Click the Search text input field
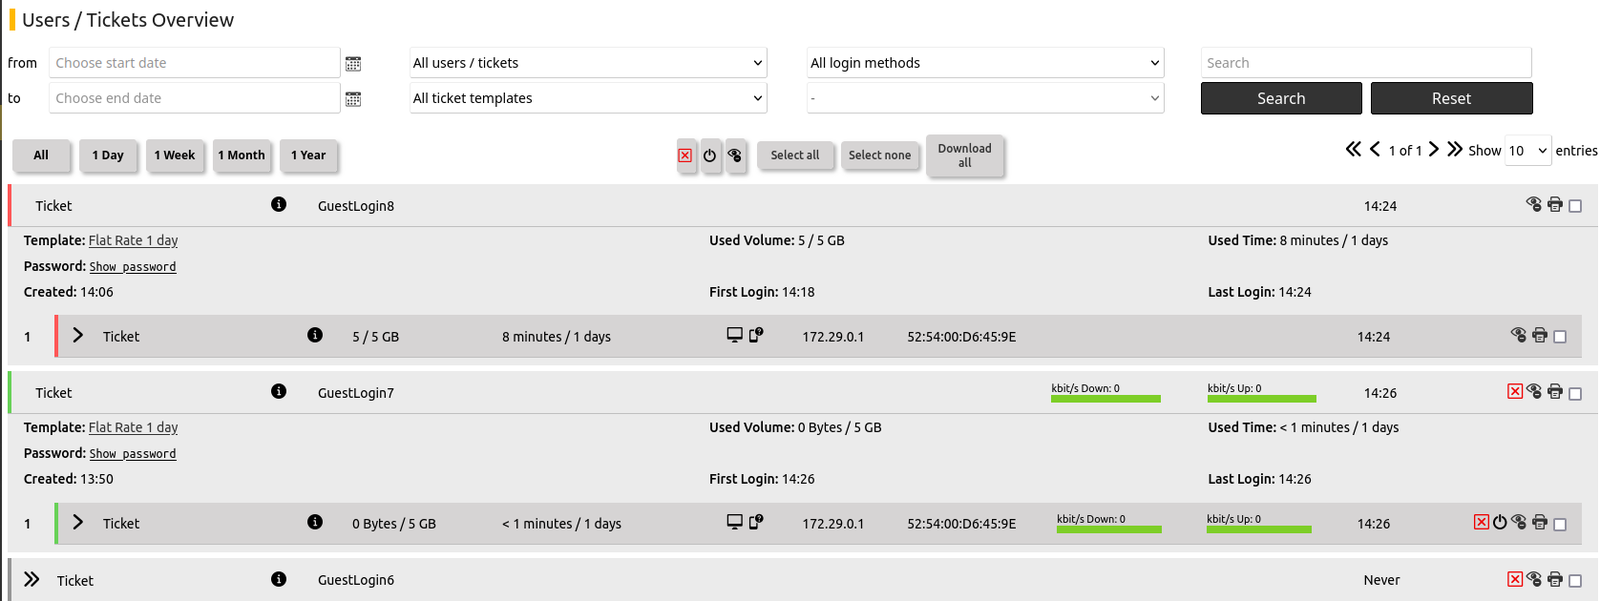The image size is (1600, 601). pyautogui.click(x=1366, y=63)
